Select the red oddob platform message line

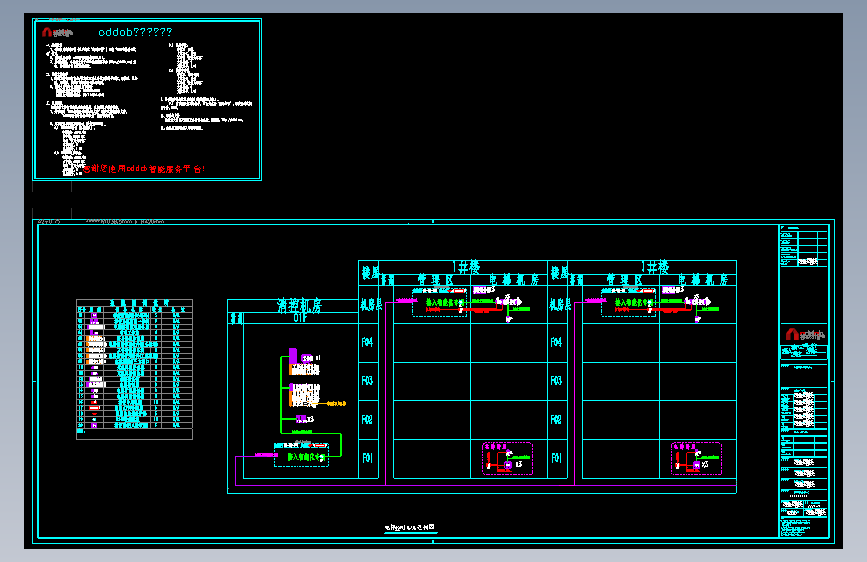[144, 169]
